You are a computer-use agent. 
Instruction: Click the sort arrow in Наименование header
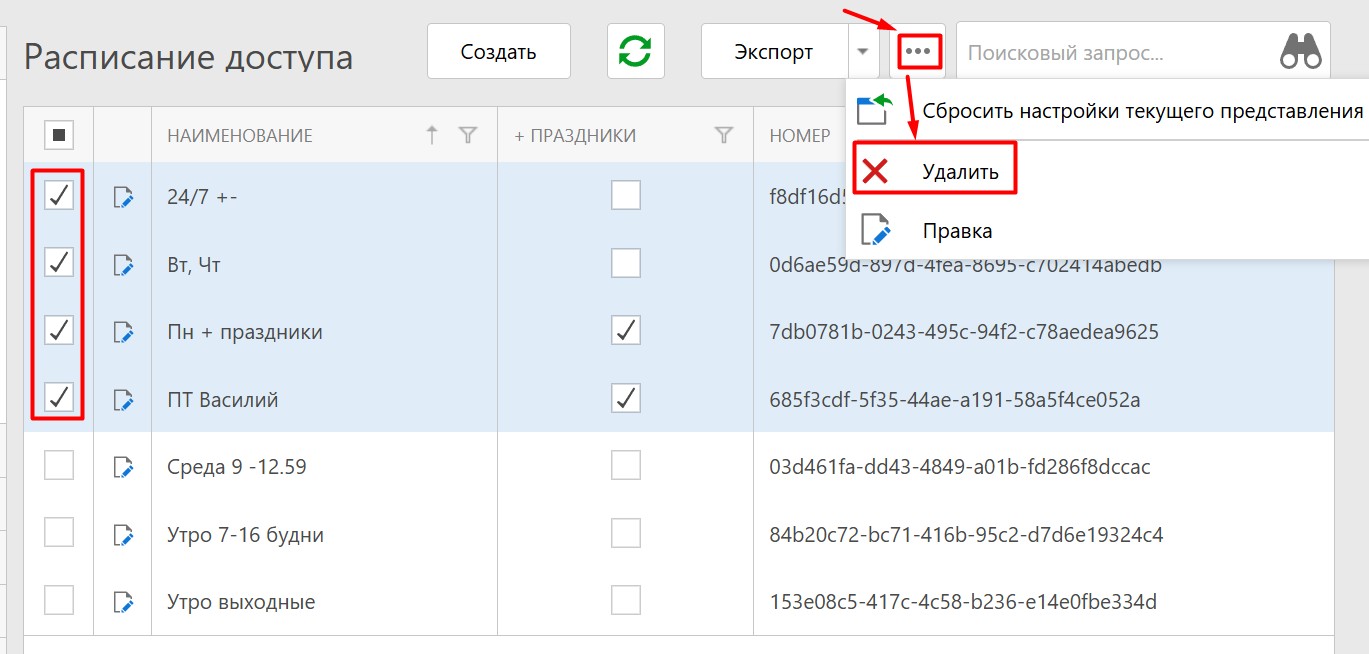(432, 135)
